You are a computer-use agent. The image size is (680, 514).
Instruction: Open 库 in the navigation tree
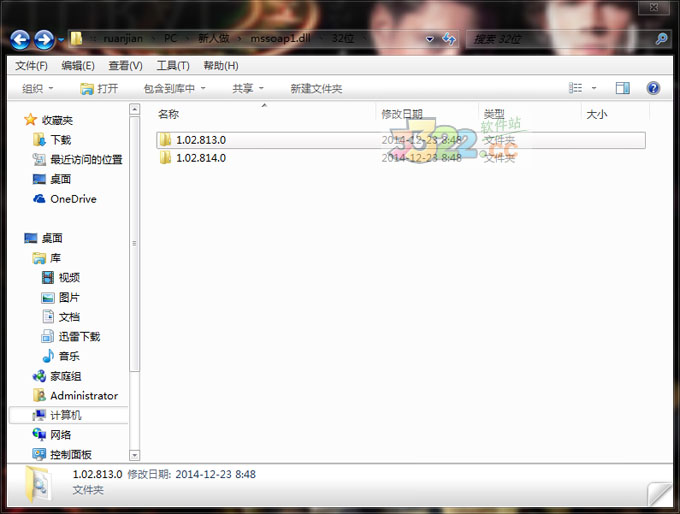56,258
